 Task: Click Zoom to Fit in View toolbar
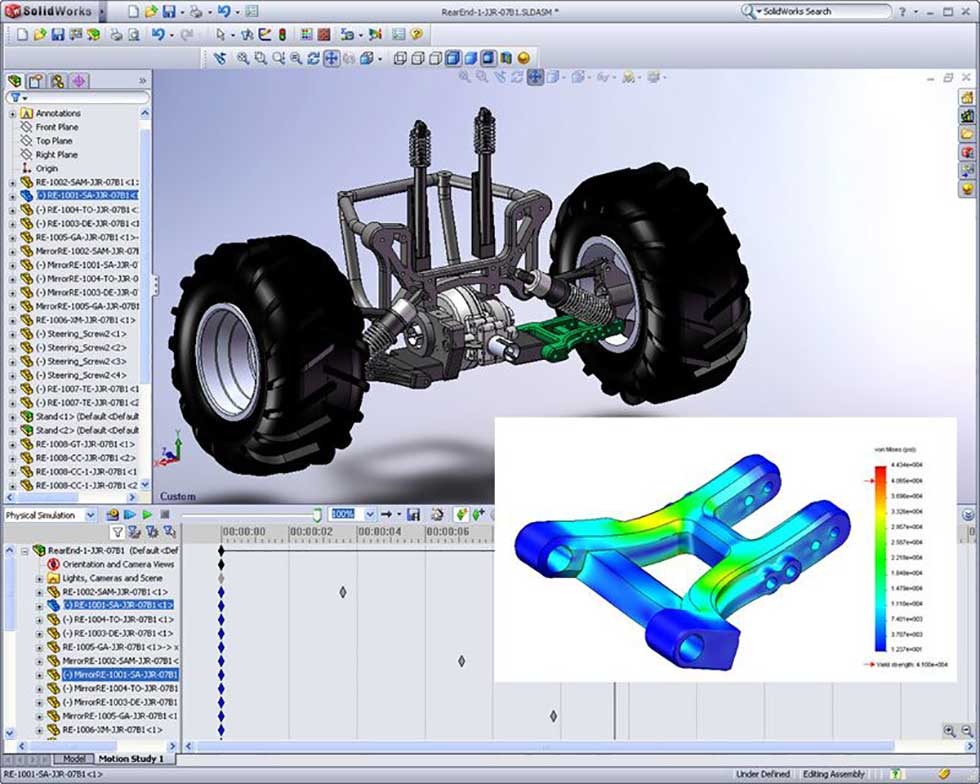point(242,58)
